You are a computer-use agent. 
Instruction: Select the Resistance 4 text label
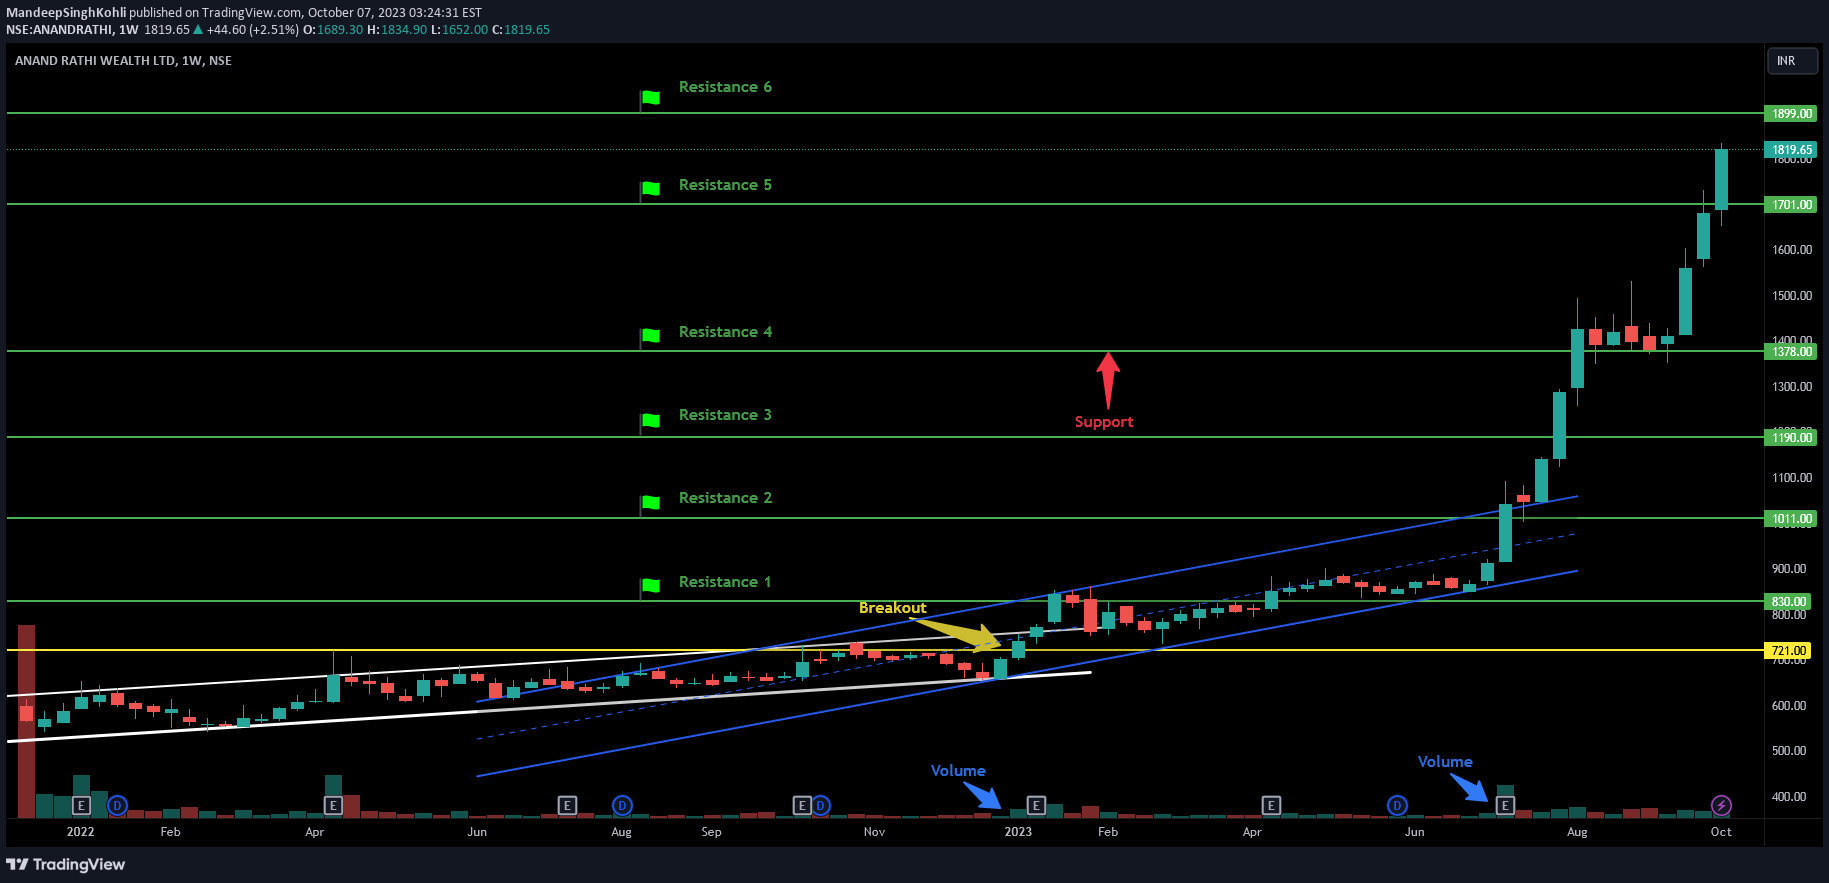click(725, 332)
